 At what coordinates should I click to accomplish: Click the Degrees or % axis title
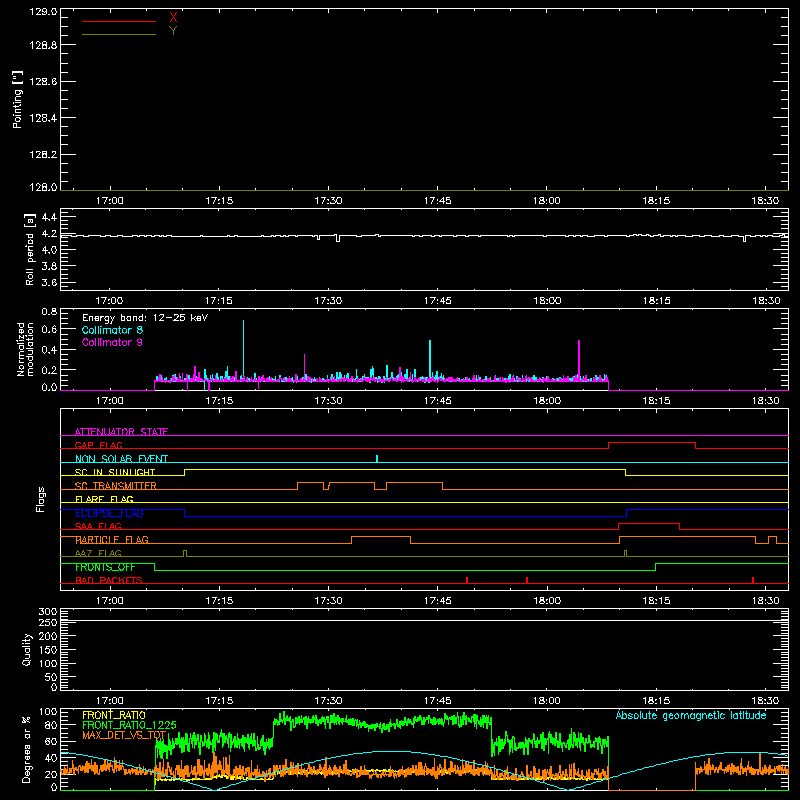click(26, 749)
